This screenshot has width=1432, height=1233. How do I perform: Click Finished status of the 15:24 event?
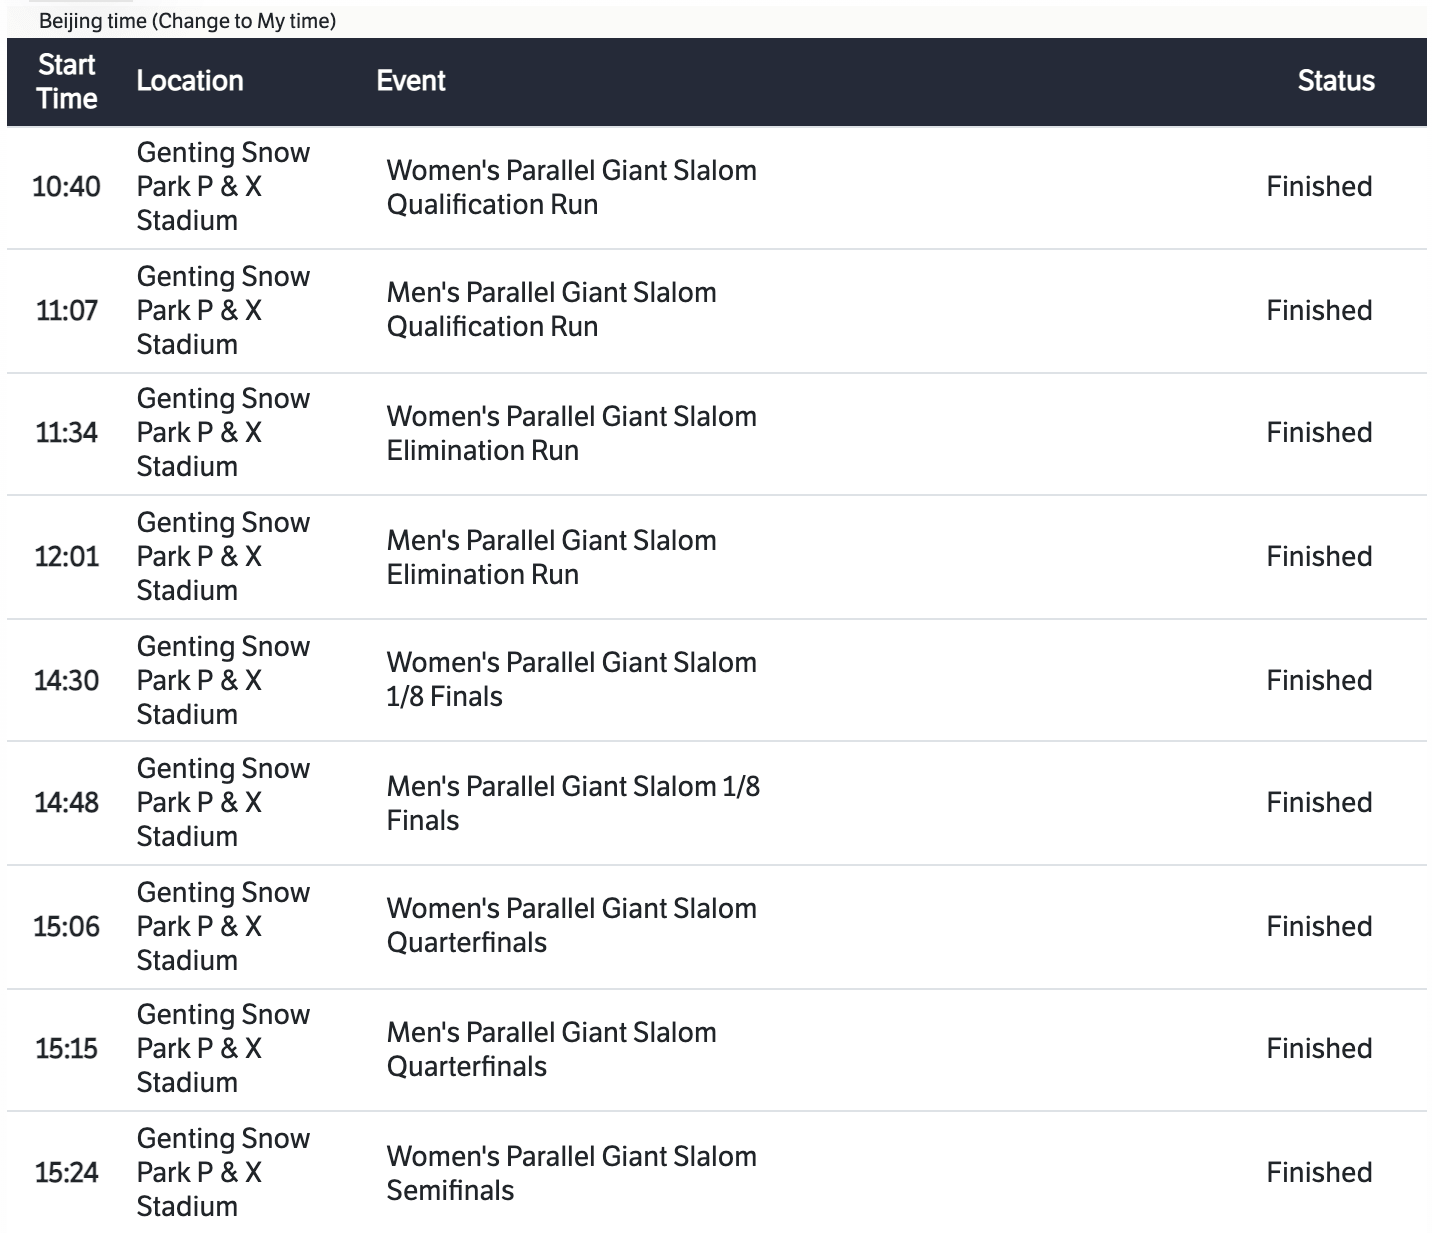[1318, 1173]
